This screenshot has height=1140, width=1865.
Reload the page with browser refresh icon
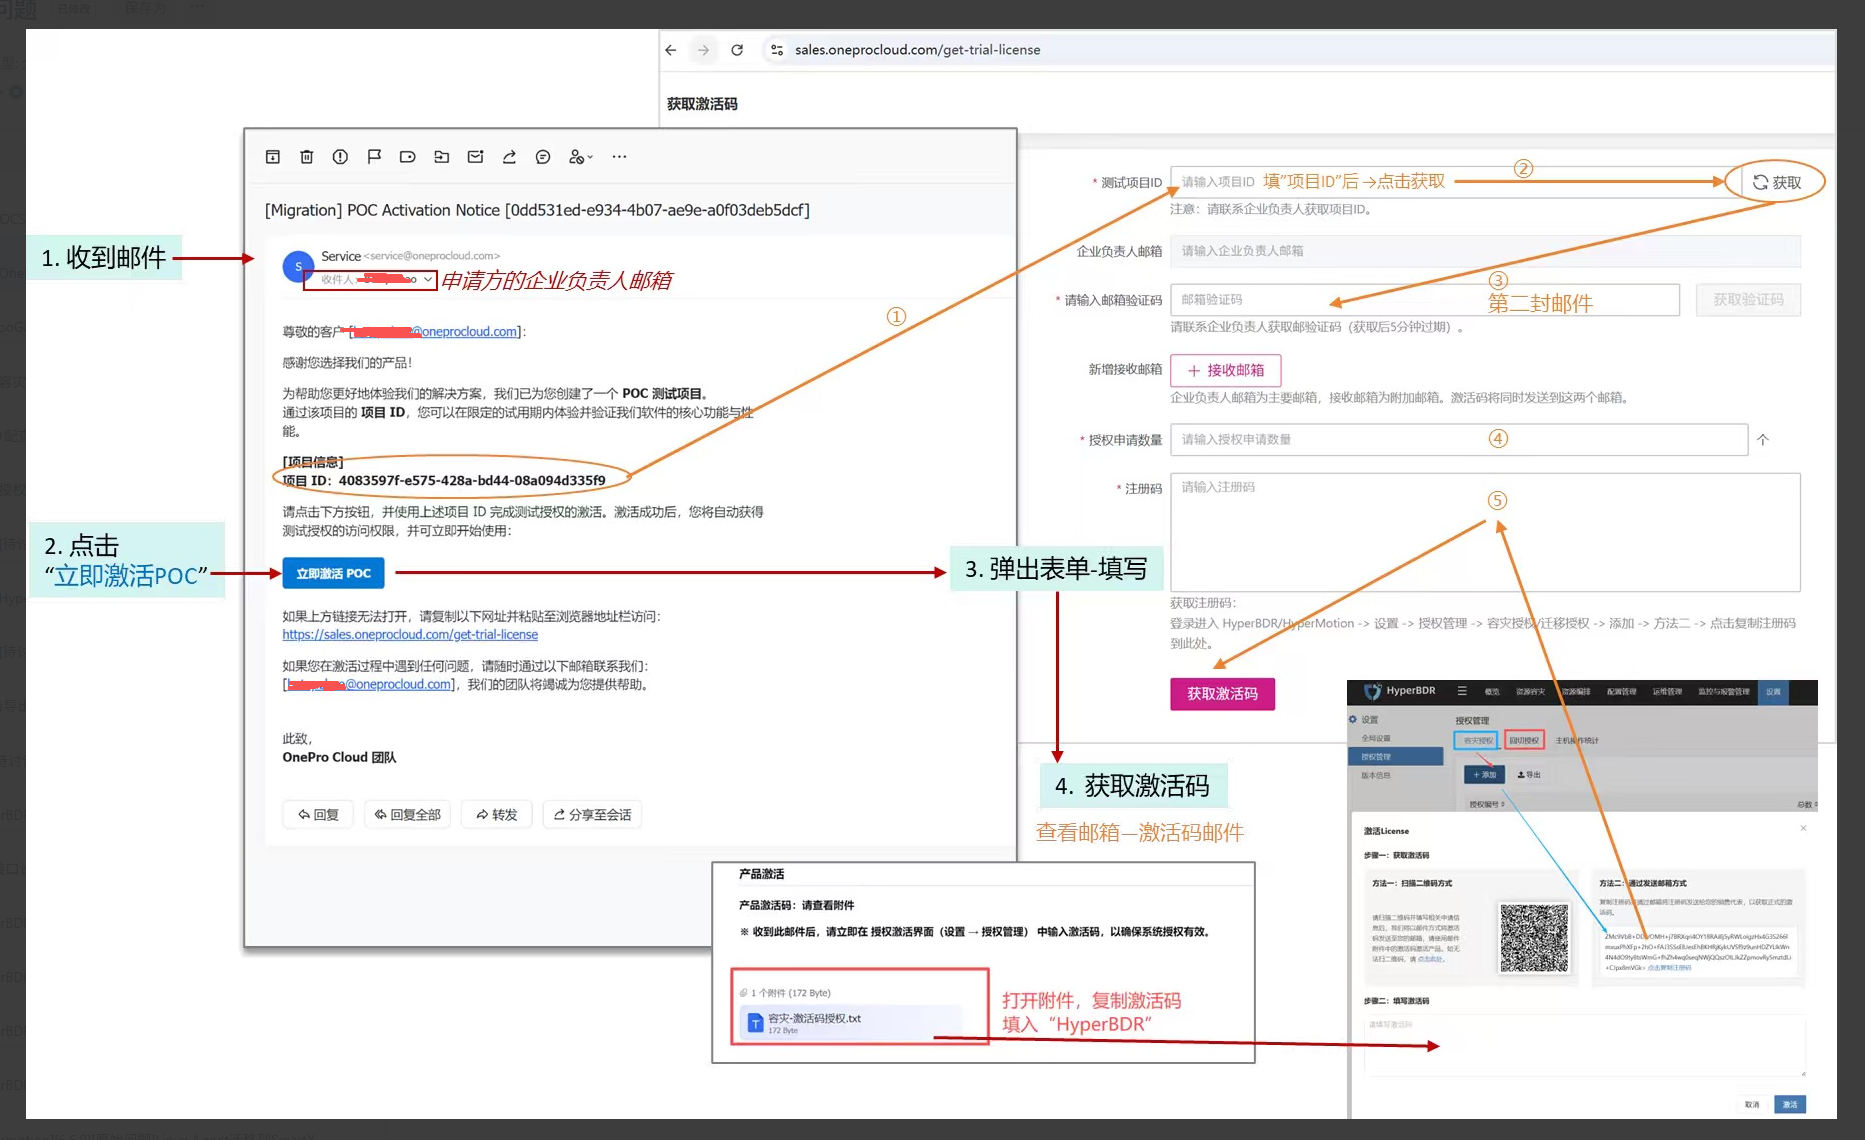737,50
